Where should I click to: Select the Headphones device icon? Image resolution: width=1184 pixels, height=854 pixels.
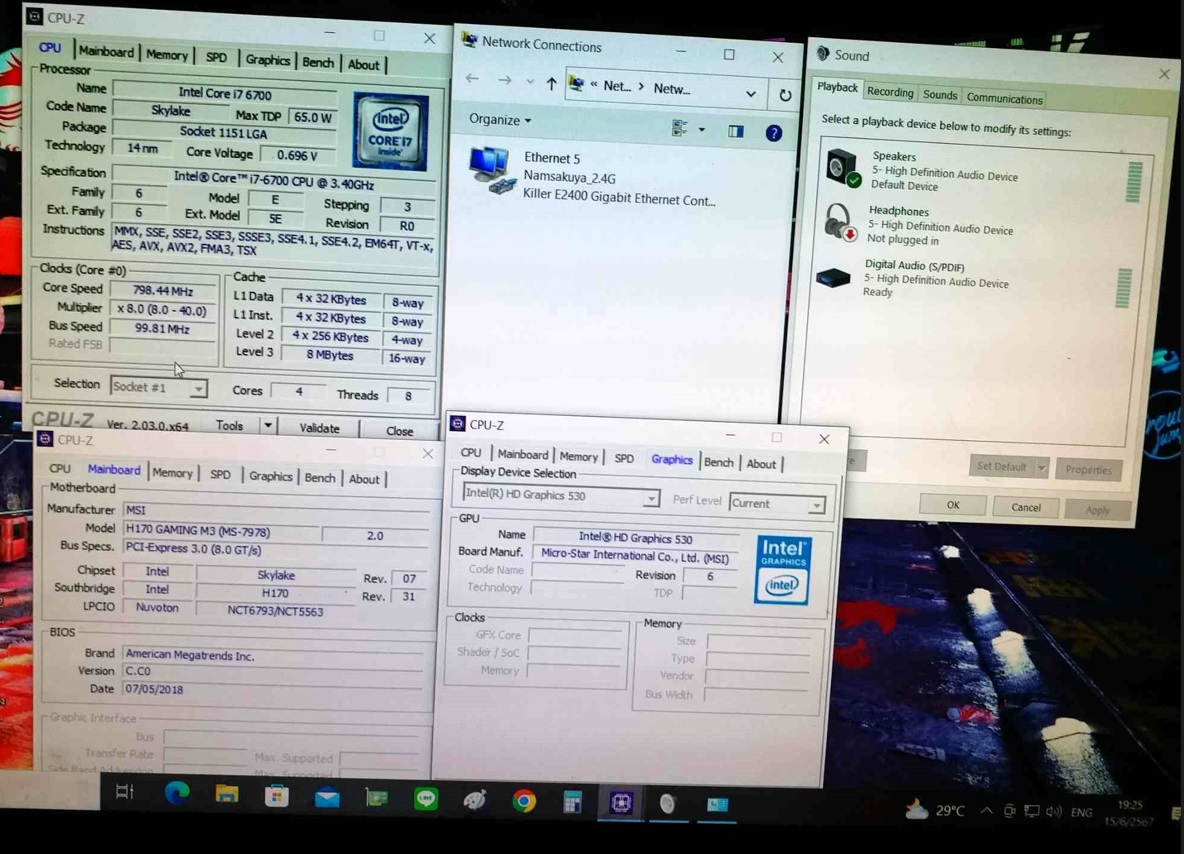tap(839, 222)
